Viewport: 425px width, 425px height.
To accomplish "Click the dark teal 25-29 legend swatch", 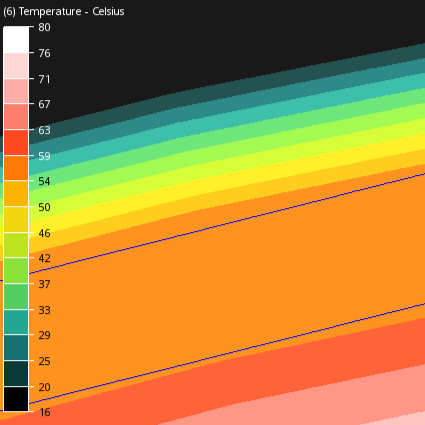I will pos(16,348).
